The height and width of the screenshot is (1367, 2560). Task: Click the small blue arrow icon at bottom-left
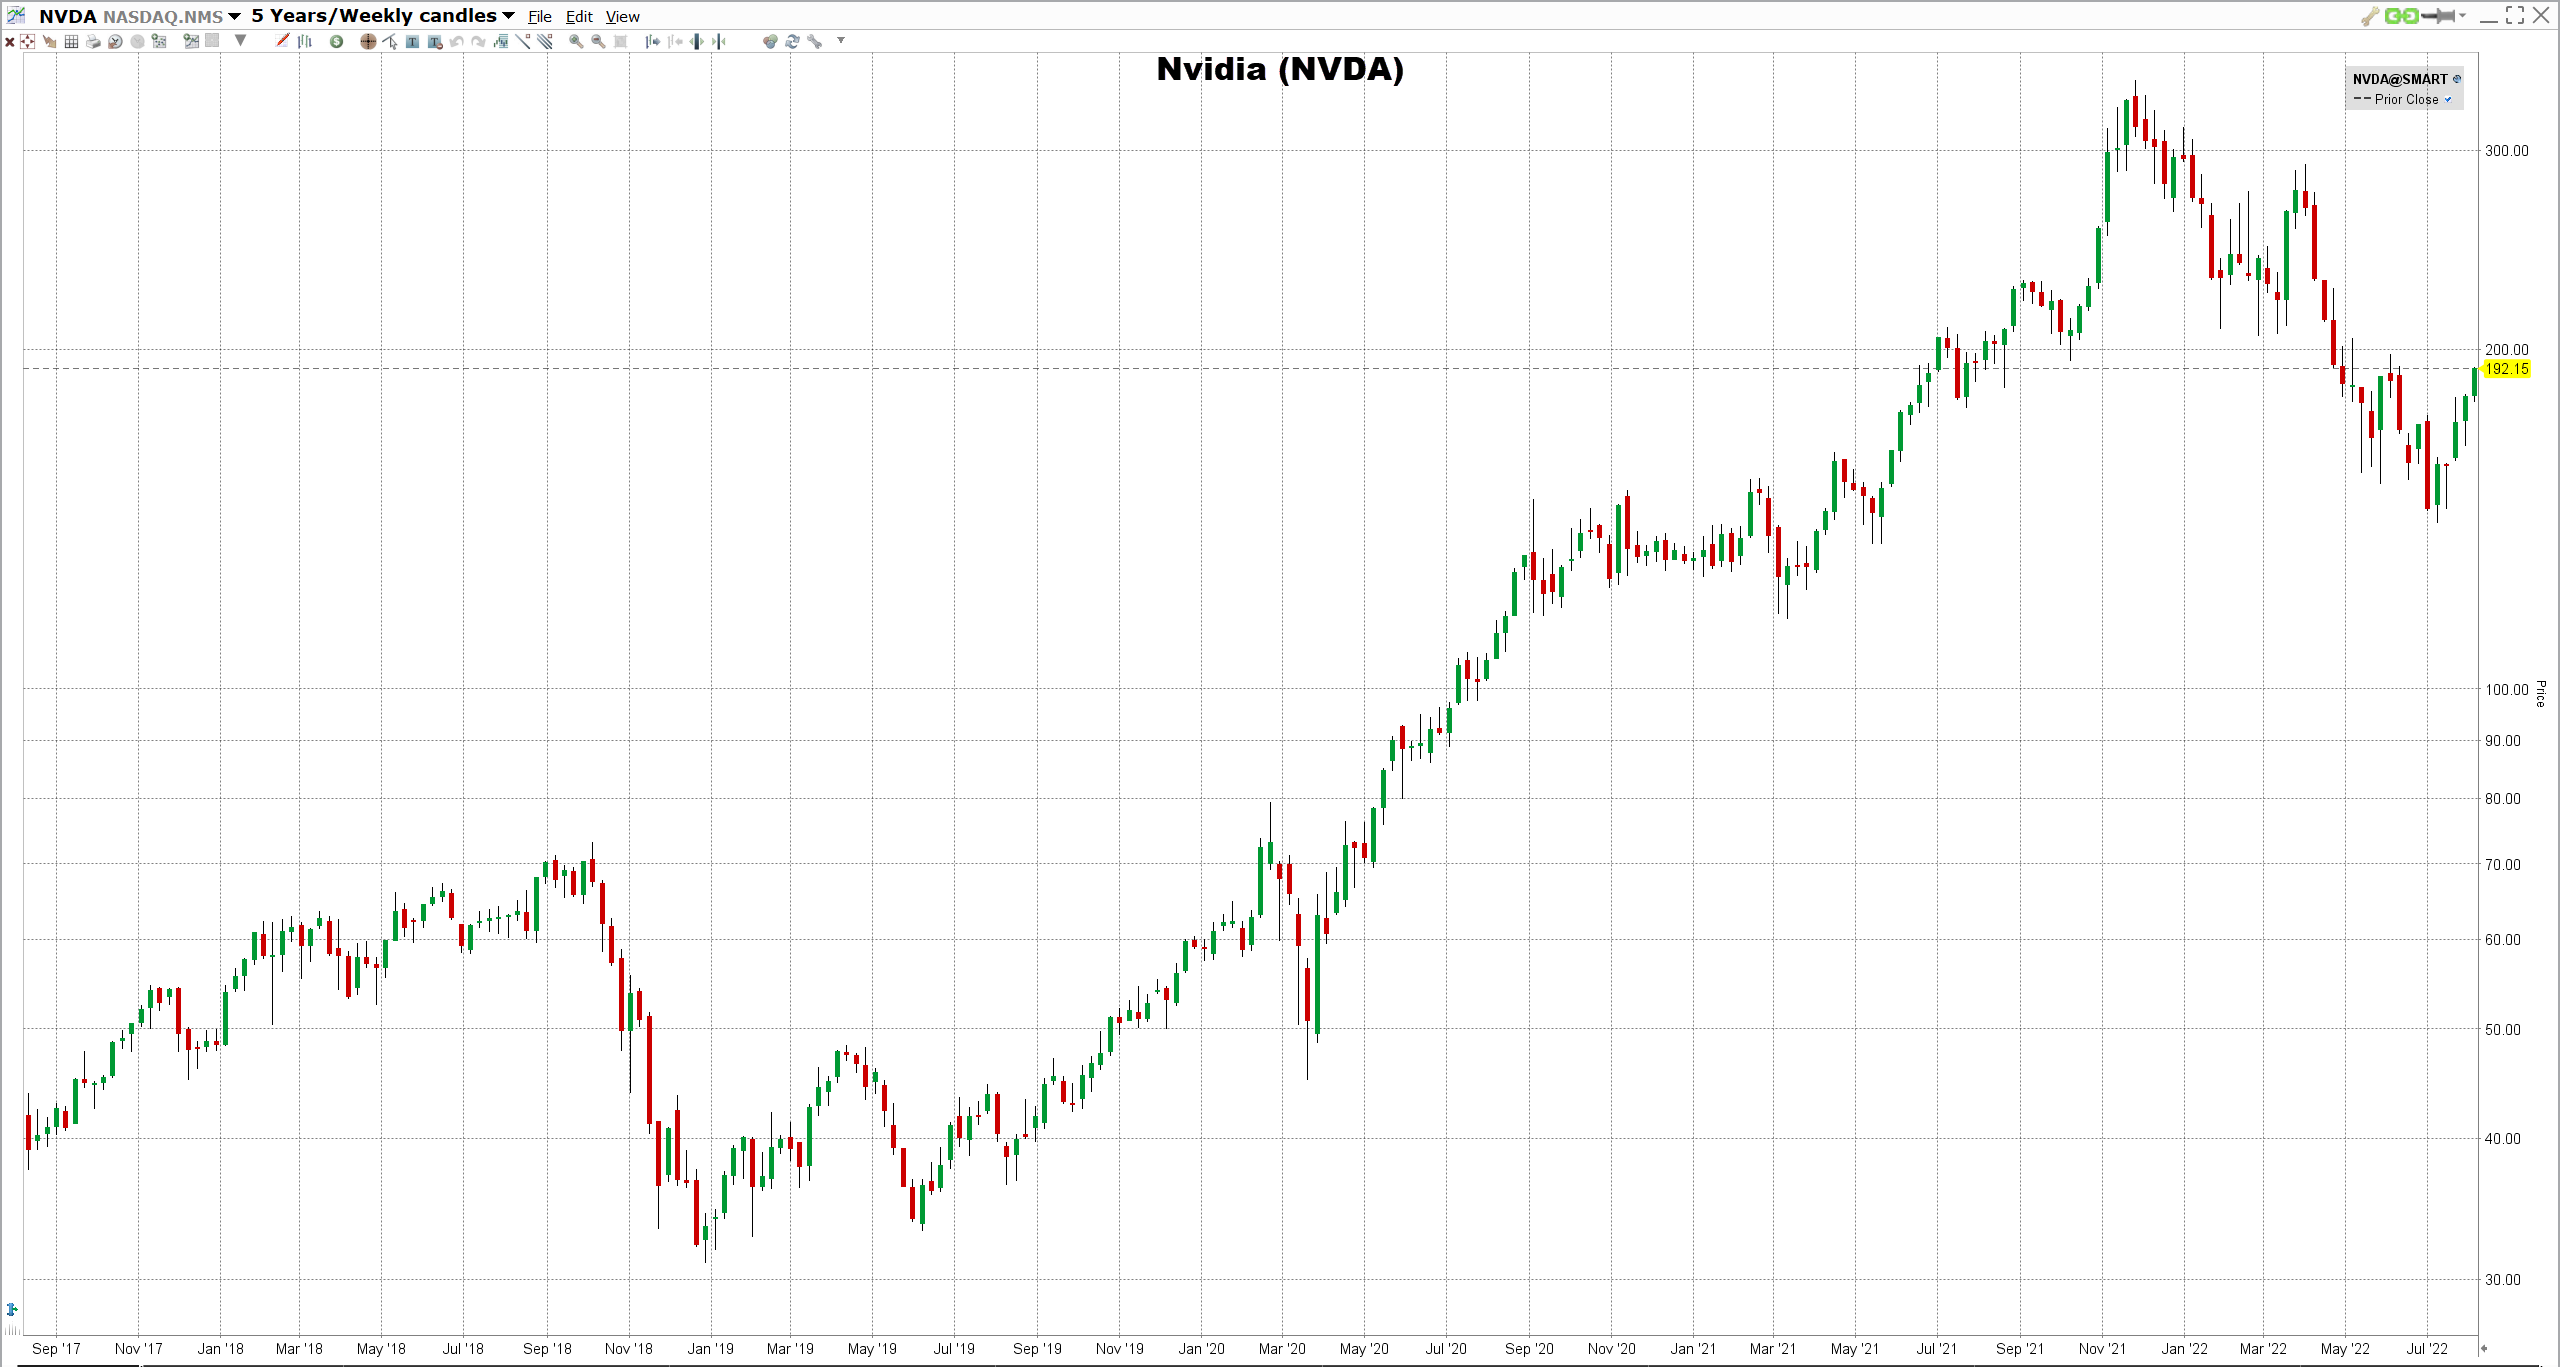tap(12, 1309)
